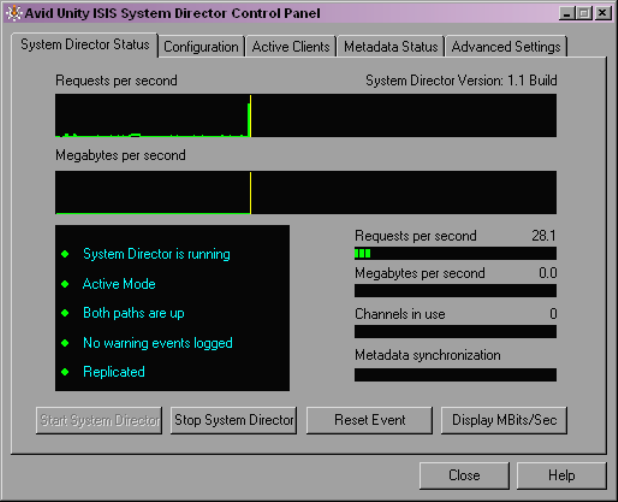This screenshot has width=618, height=502.
Task: Click the Requests per second history graph
Action: 306,115
